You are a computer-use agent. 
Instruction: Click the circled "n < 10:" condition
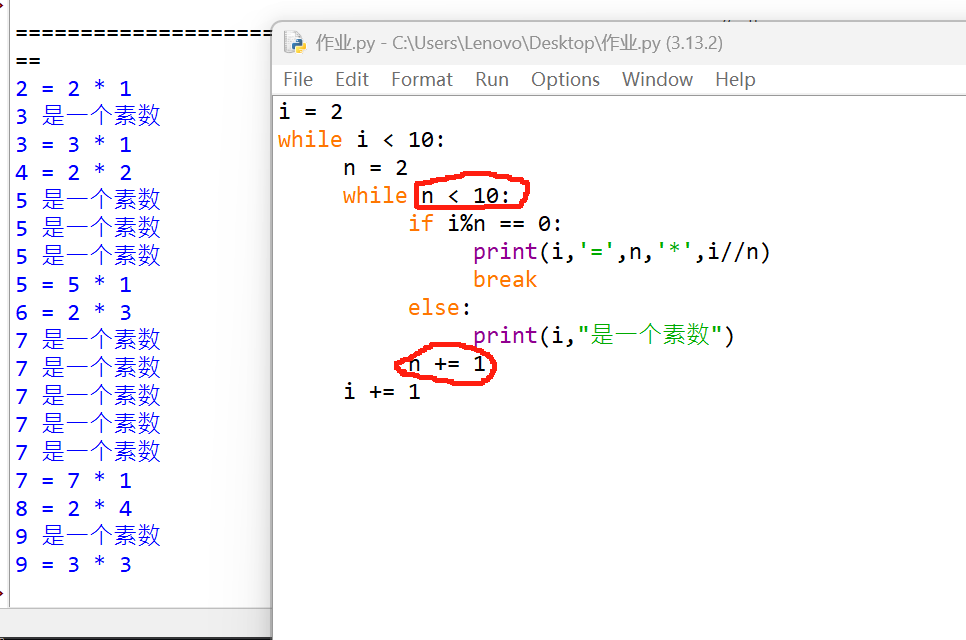coord(465,195)
